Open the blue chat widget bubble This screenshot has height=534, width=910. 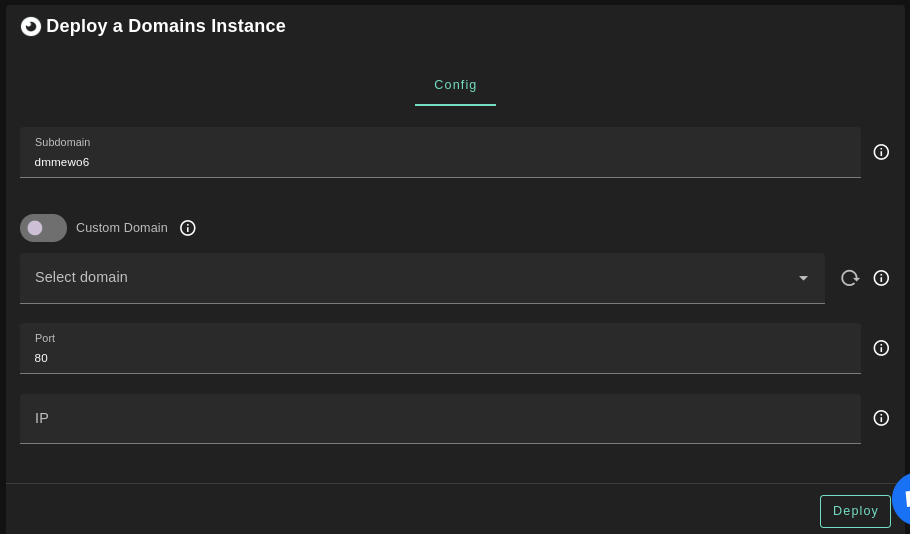tap(901, 498)
